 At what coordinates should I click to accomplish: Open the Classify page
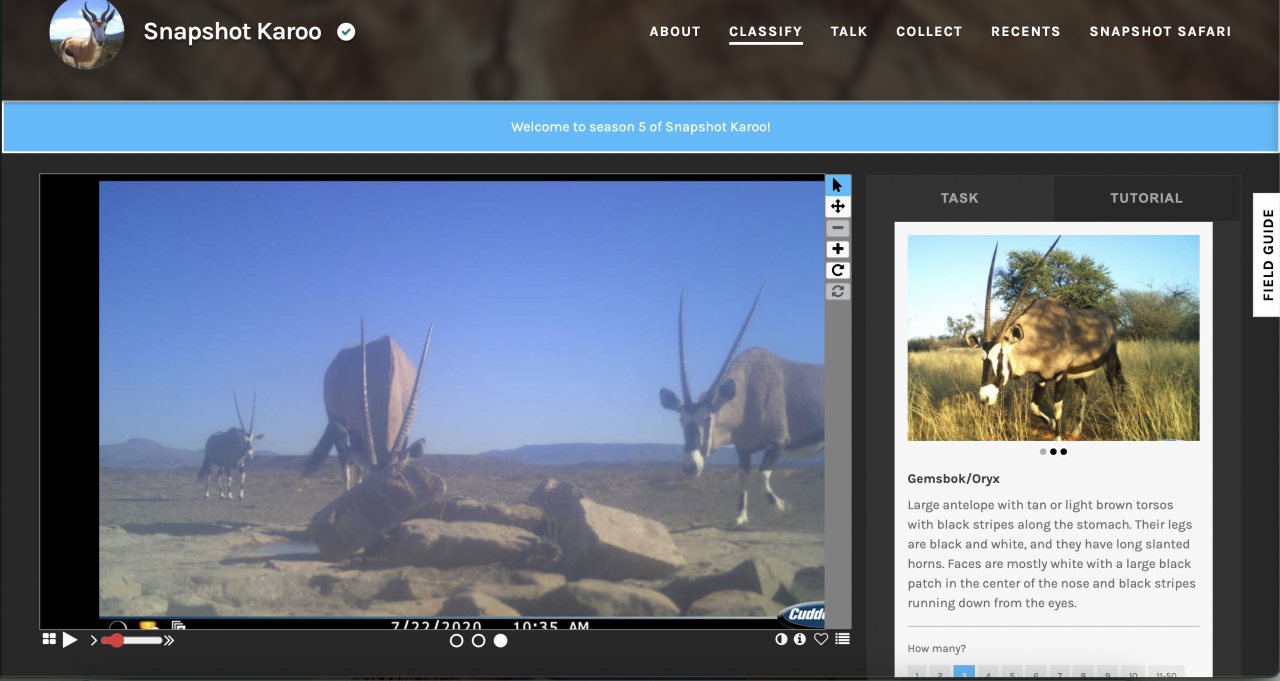(x=766, y=31)
